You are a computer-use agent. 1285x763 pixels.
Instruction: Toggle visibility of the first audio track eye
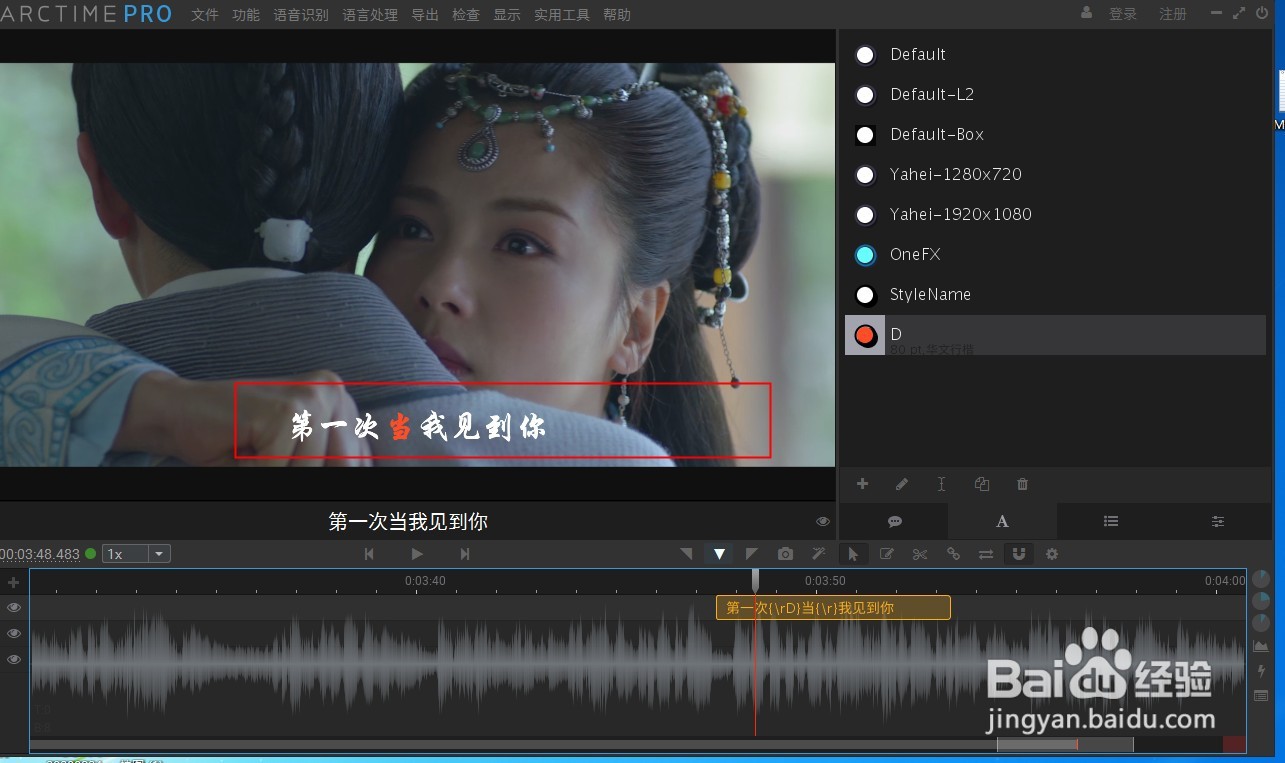click(14, 606)
